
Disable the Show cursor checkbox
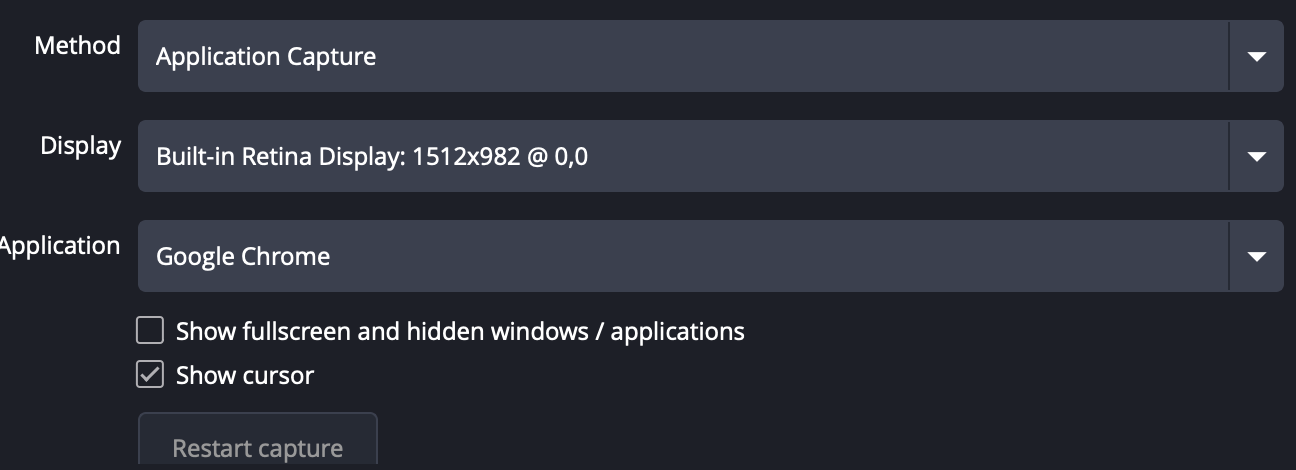[150, 375]
